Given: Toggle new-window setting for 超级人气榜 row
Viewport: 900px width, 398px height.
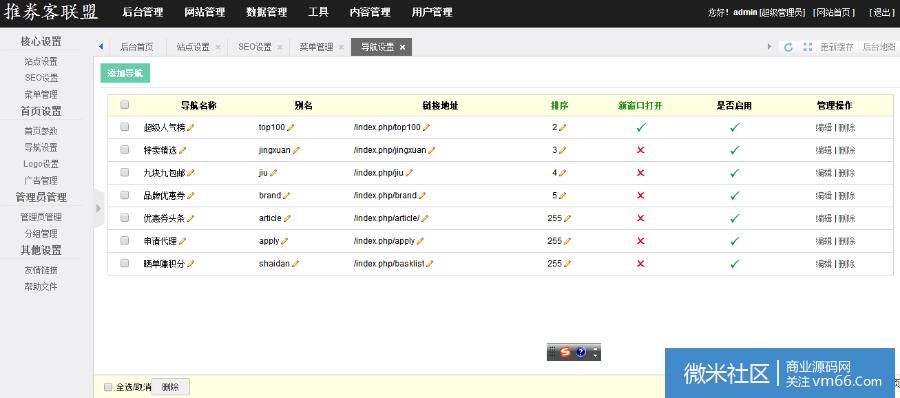Looking at the screenshot, I should click(x=641, y=127).
